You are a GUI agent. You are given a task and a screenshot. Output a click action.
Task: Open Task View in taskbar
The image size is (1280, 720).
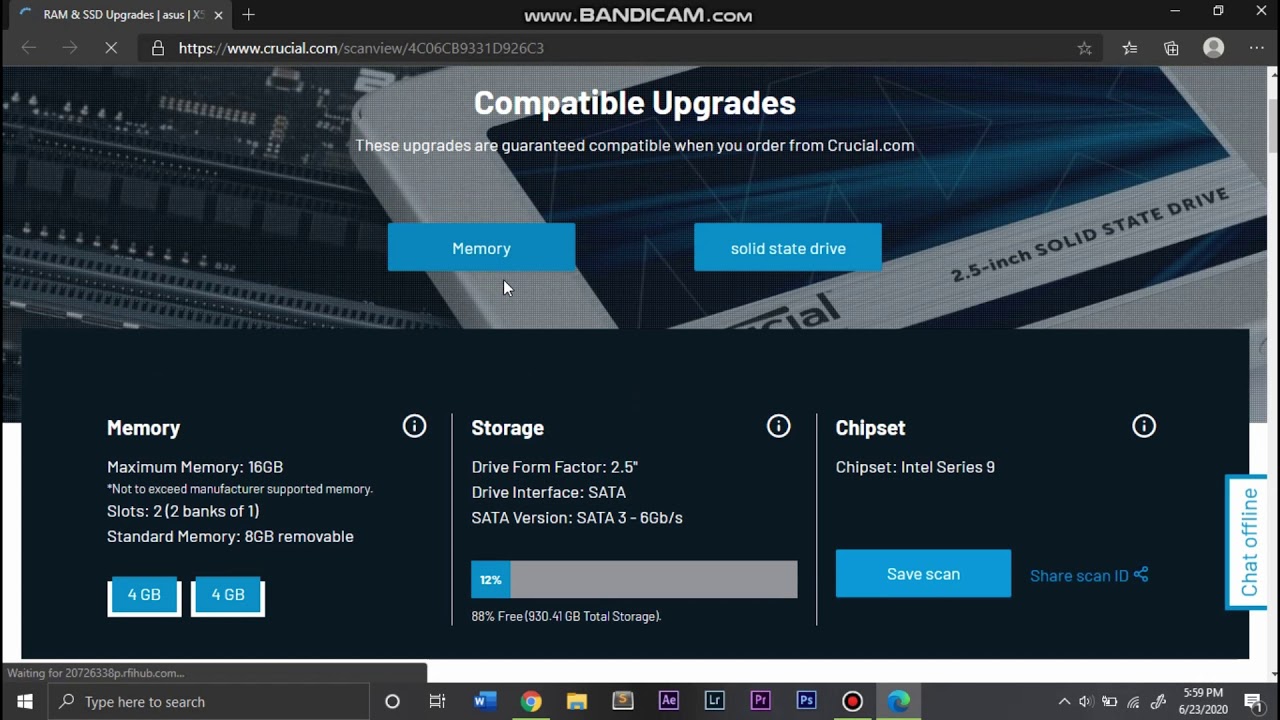[x=437, y=701]
